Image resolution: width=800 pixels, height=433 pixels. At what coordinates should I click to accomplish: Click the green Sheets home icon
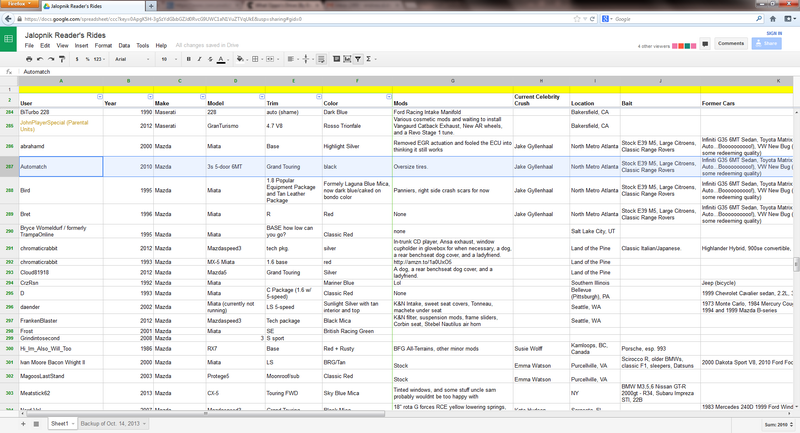click(8, 39)
